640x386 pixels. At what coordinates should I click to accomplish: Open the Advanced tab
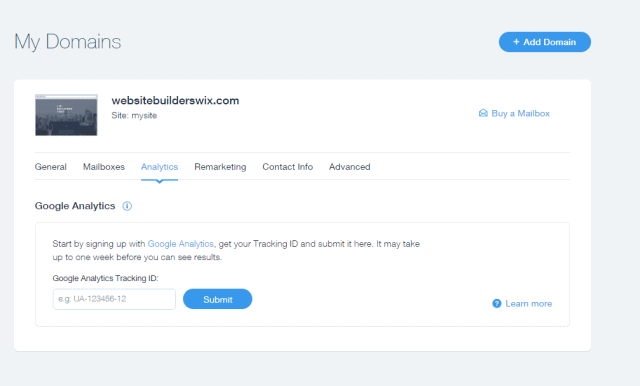tap(350, 167)
